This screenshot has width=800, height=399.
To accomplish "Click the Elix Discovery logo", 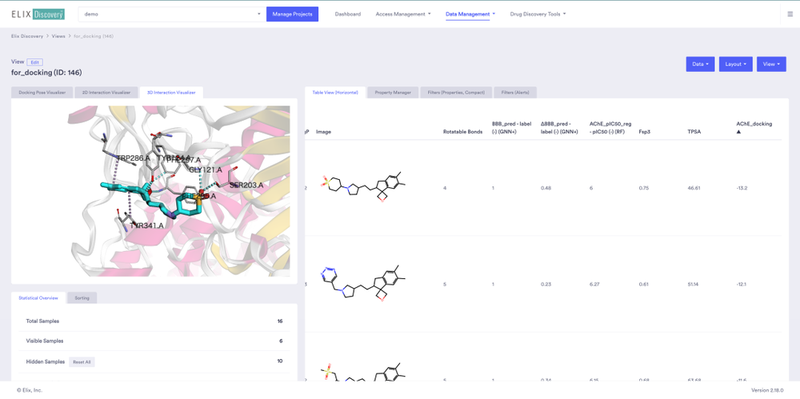I will 38,14.
